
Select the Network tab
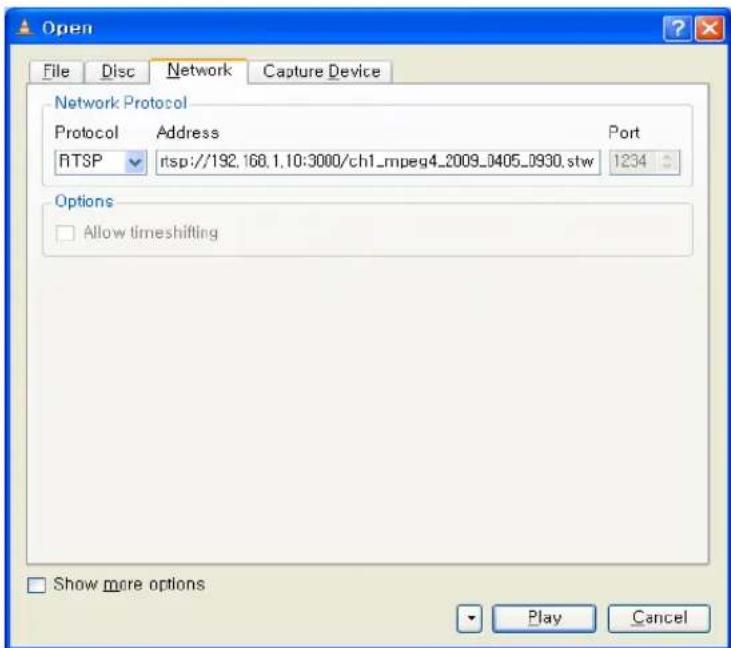point(199,70)
